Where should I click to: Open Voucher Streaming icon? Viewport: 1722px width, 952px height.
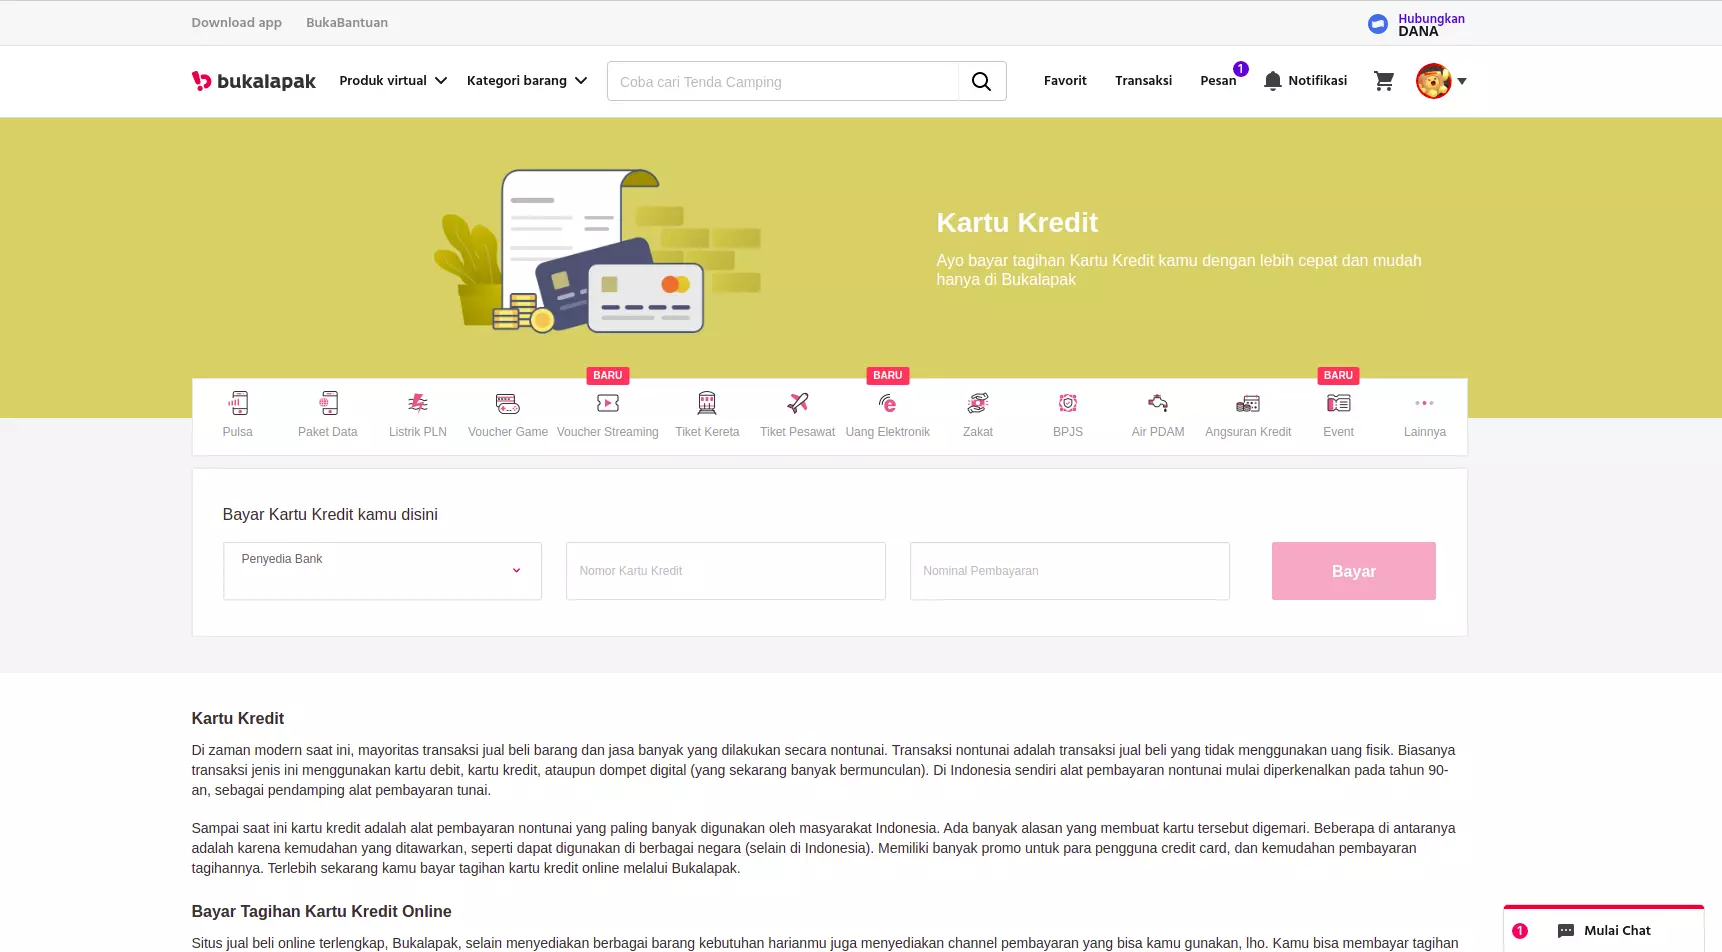pyautogui.click(x=608, y=403)
